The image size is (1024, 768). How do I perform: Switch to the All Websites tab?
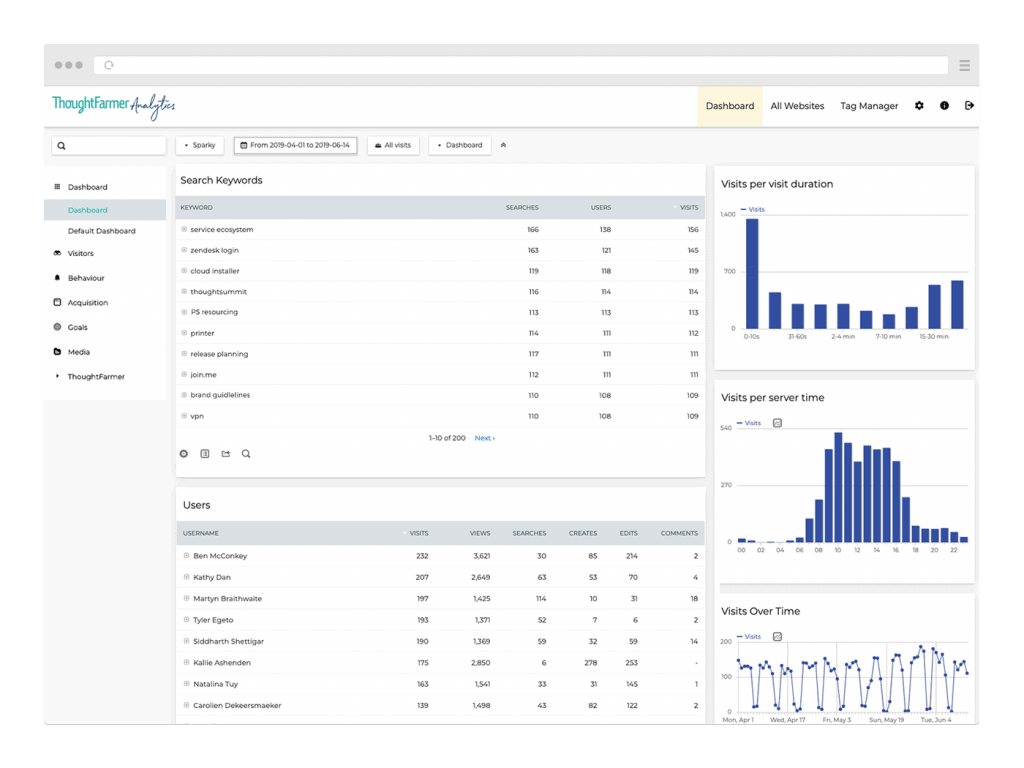pyautogui.click(x=797, y=106)
